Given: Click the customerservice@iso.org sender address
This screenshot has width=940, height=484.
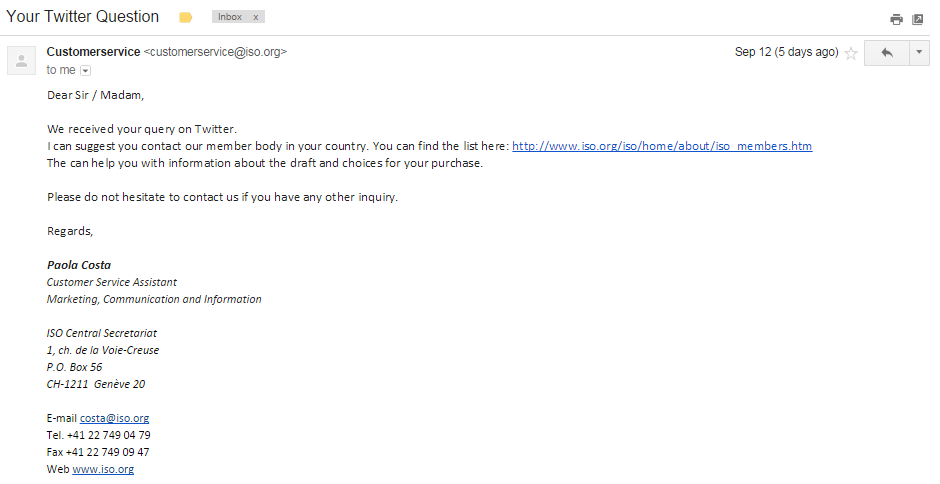Looking at the screenshot, I should pyautogui.click(x=215, y=52).
